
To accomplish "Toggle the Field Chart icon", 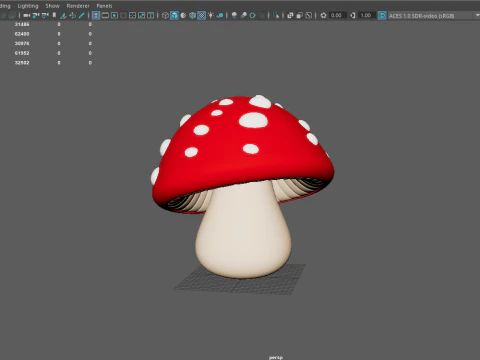I will tap(132, 15).
